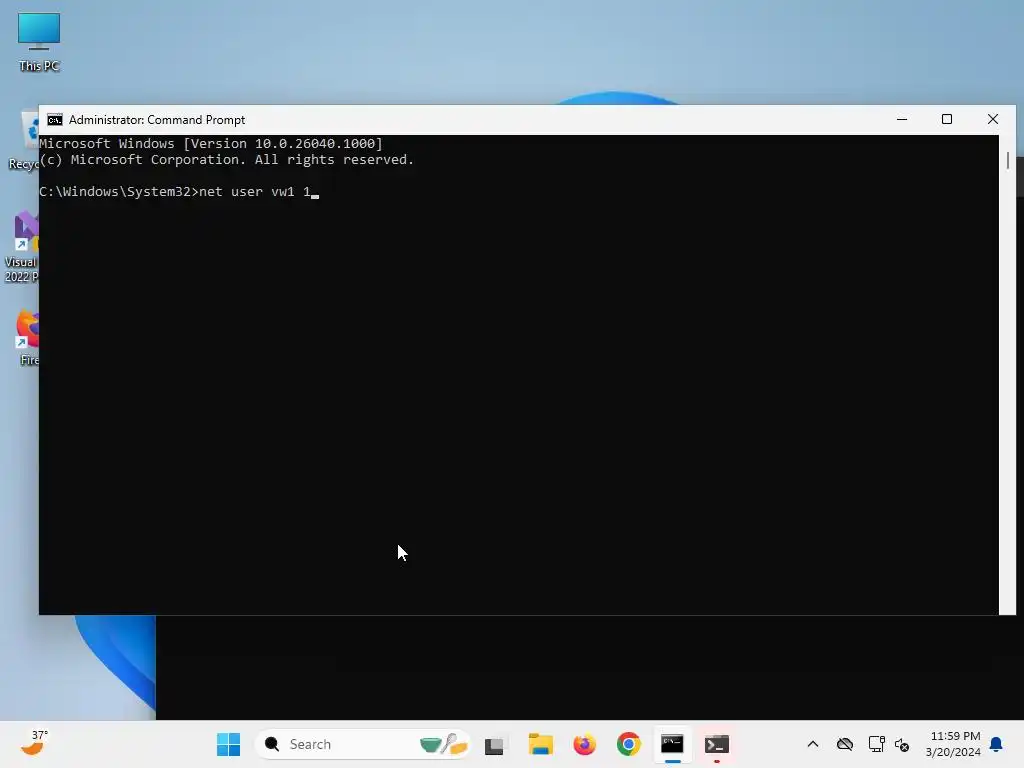1024x768 pixels.
Task: Launch File Explorer from the taskbar
Action: click(540, 744)
